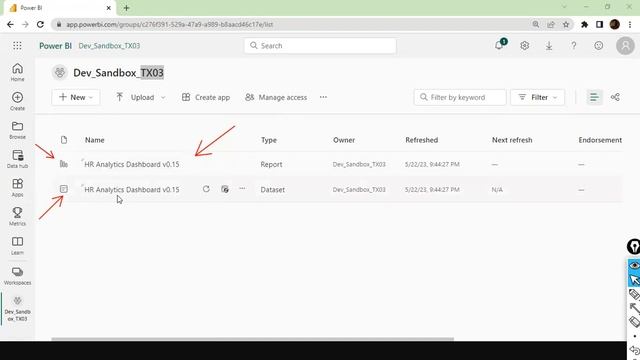Focus the Filter by keyword field
640x360 pixels.
(x=460, y=97)
